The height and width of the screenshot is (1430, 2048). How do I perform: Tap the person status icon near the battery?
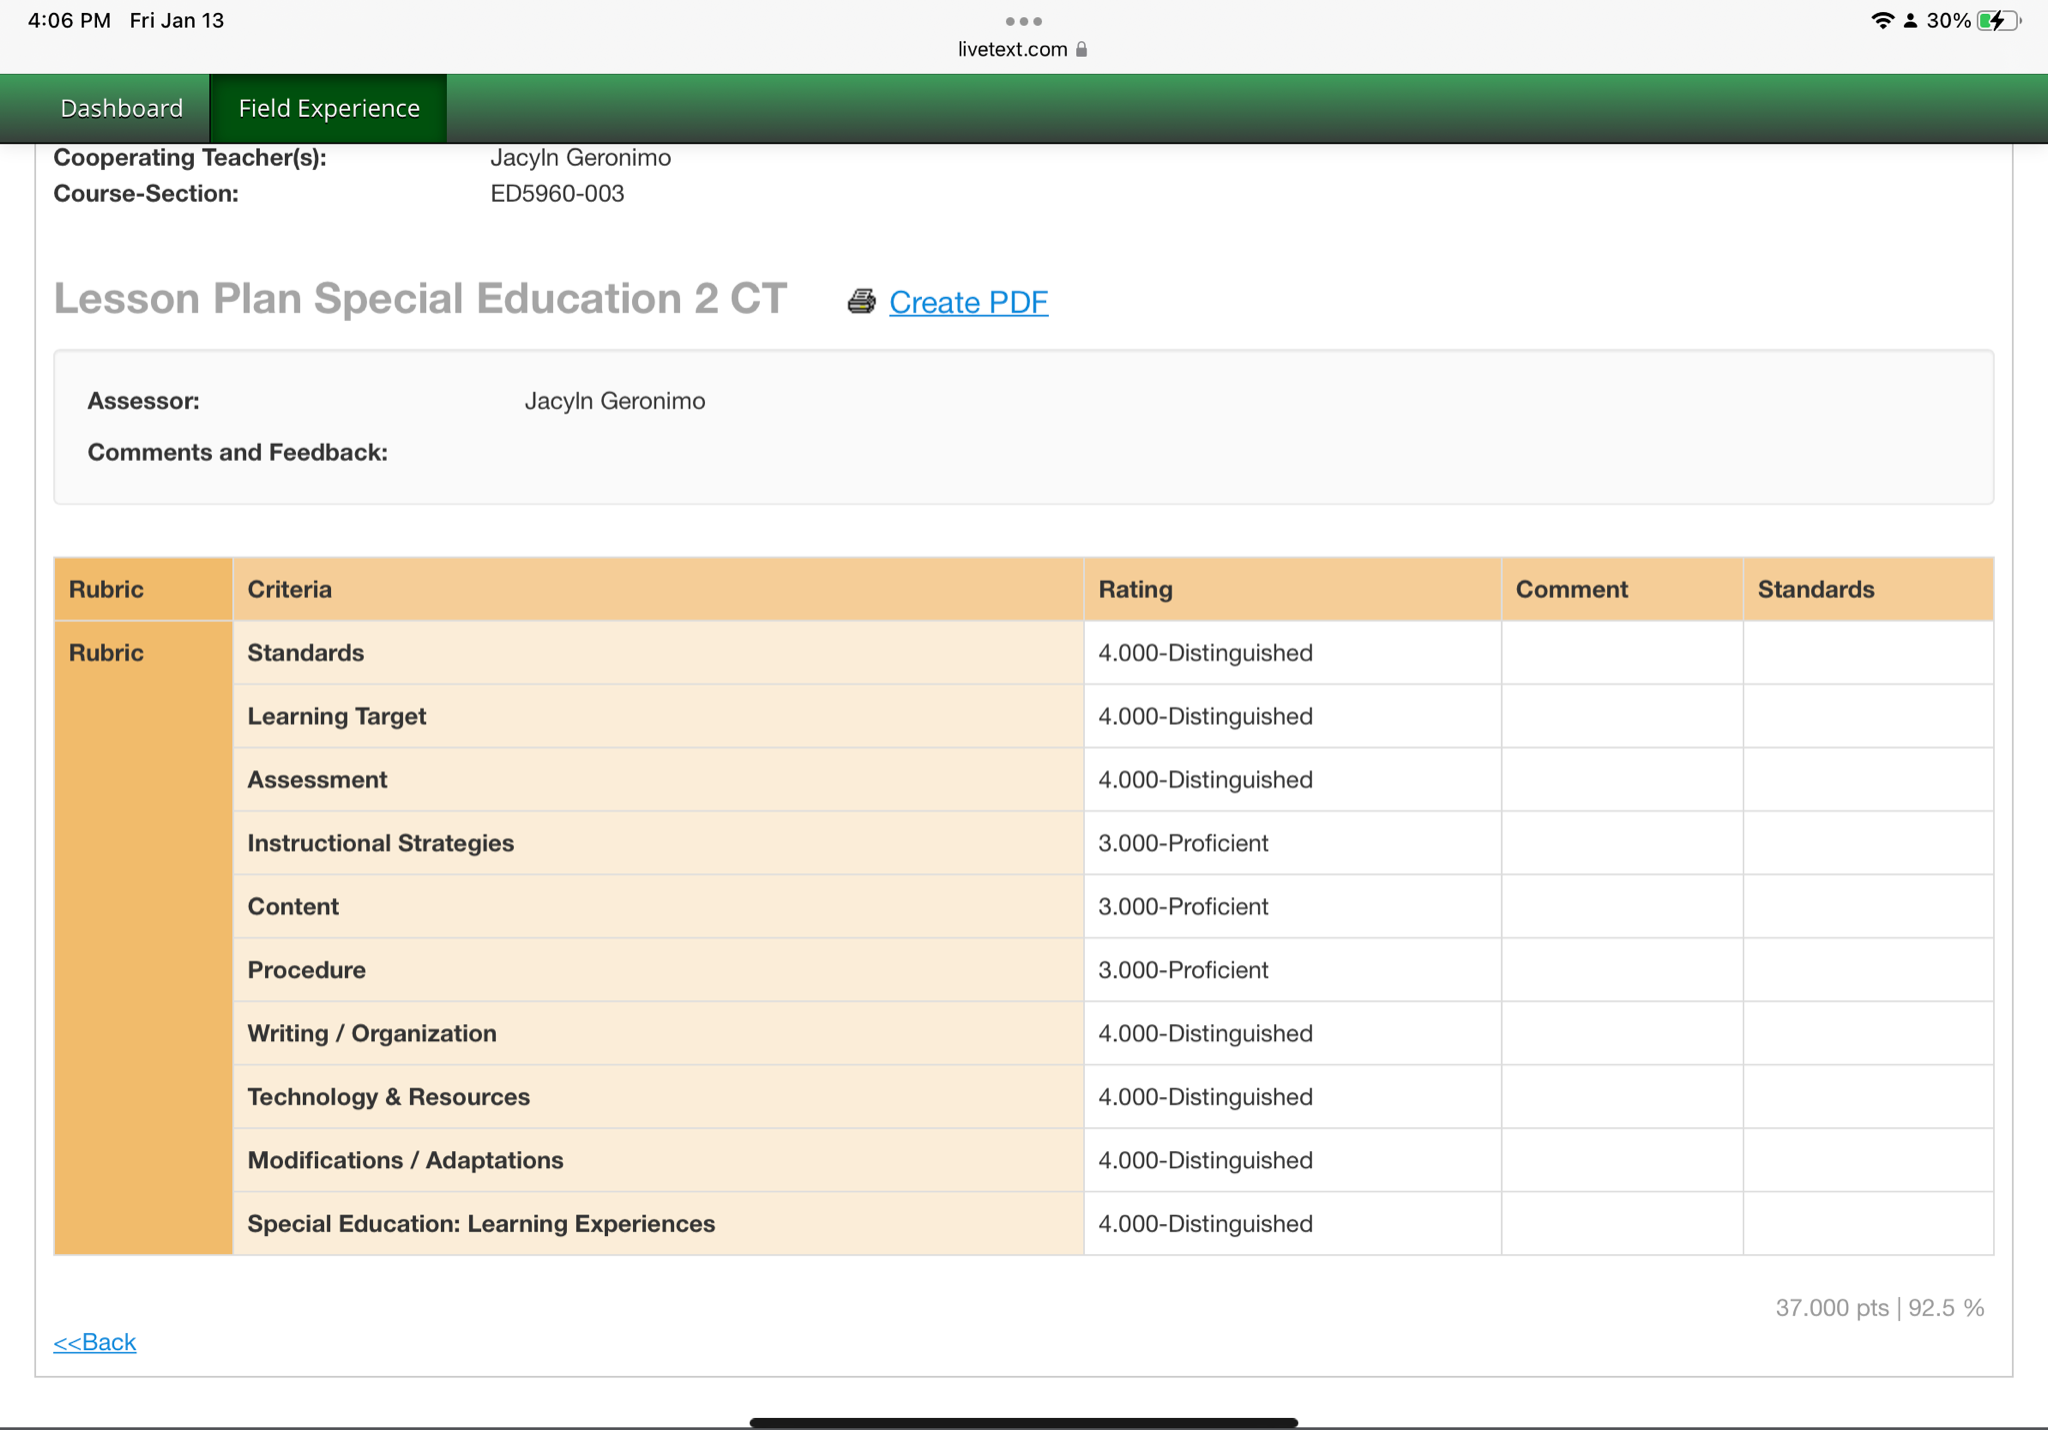[x=1910, y=21]
